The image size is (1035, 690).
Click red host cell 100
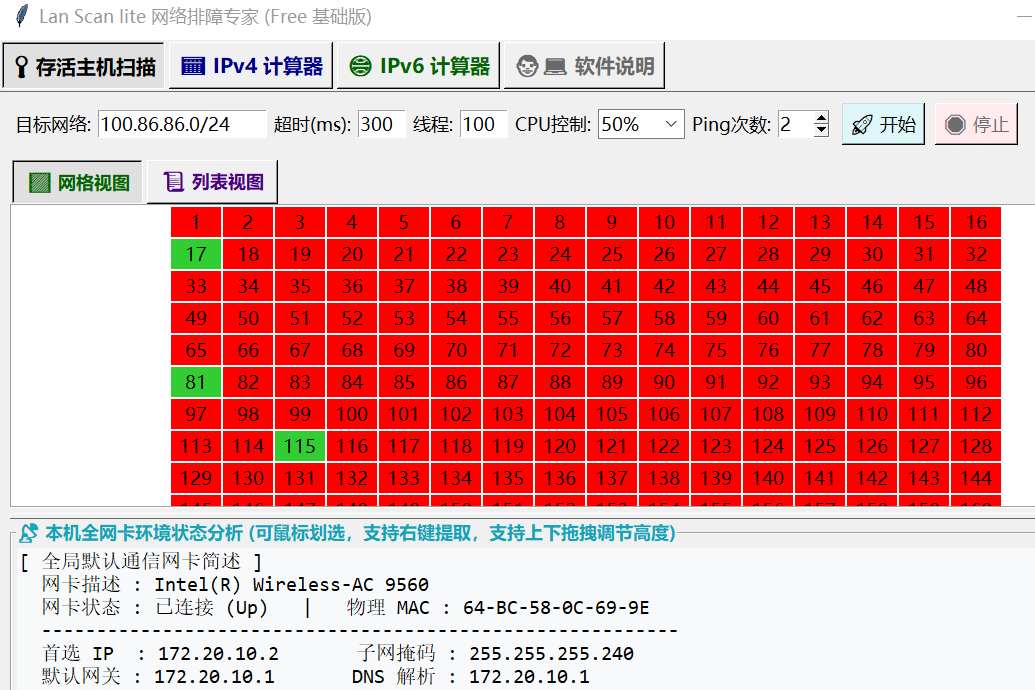pos(352,414)
